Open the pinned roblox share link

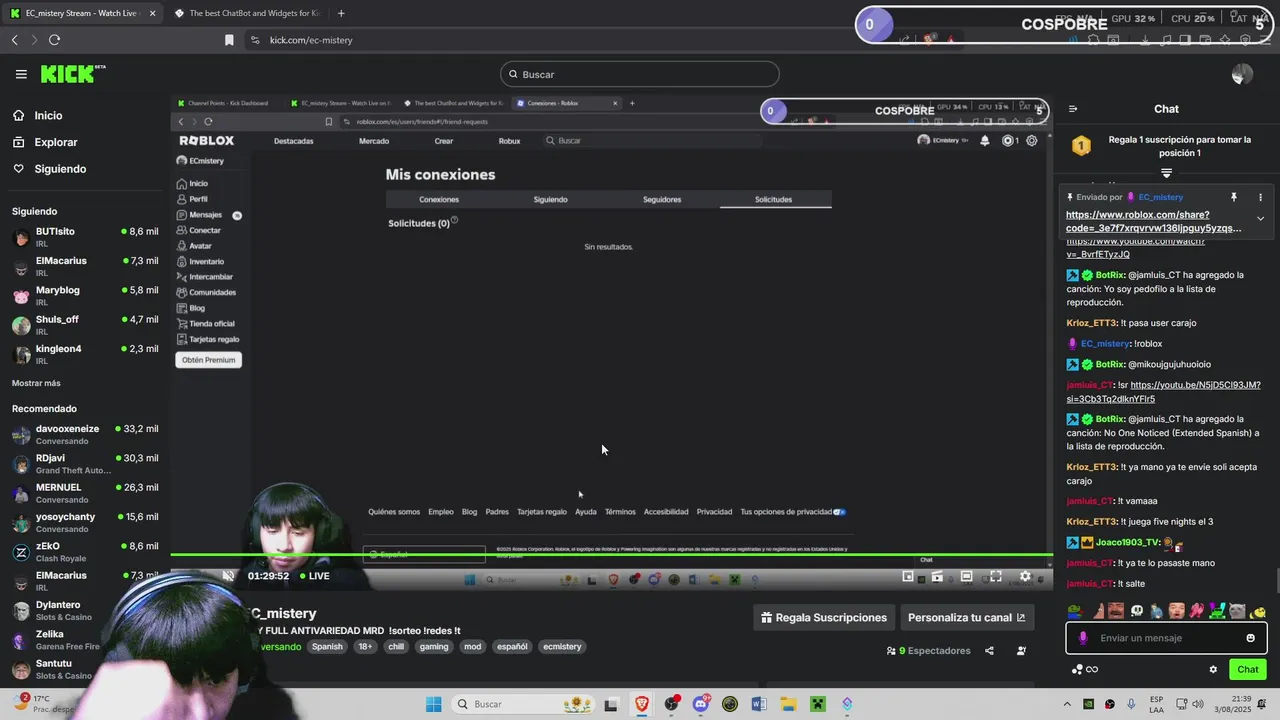click(x=1153, y=221)
